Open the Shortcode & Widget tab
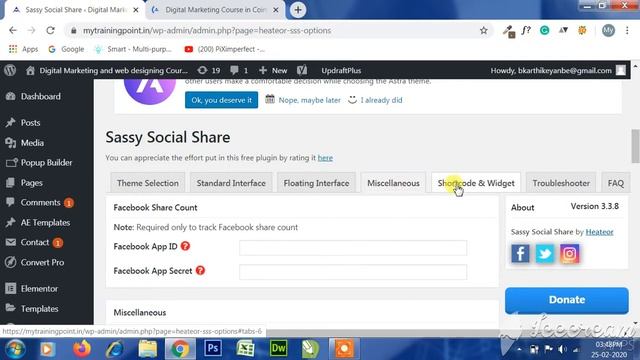 click(x=476, y=183)
